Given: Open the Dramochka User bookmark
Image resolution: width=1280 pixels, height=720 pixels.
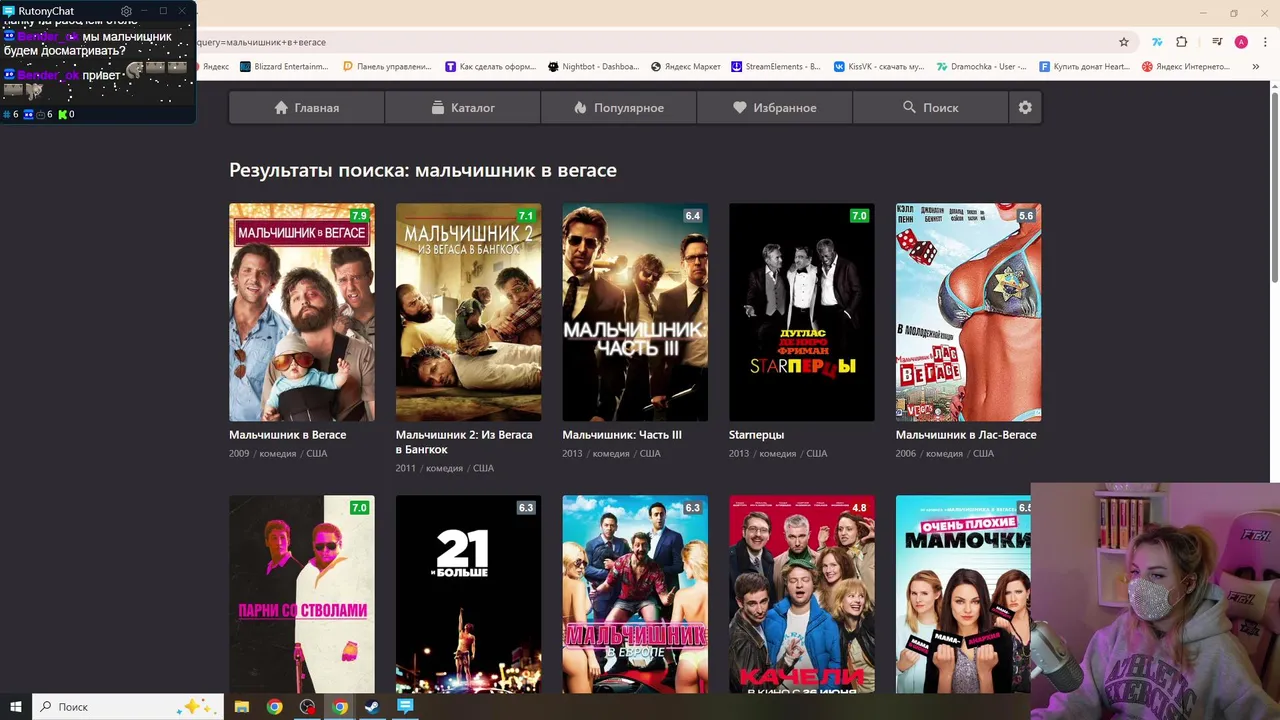Looking at the screenshot, I should [981, 67].
